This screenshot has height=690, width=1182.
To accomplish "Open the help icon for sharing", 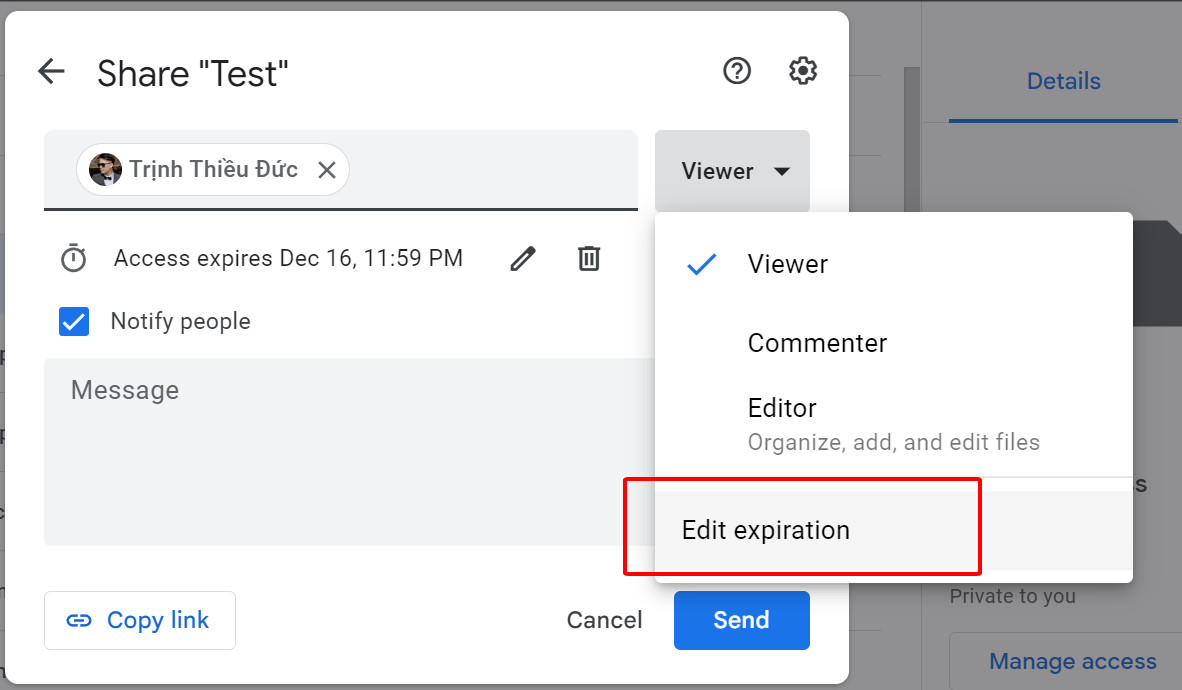I will [737, 71].
